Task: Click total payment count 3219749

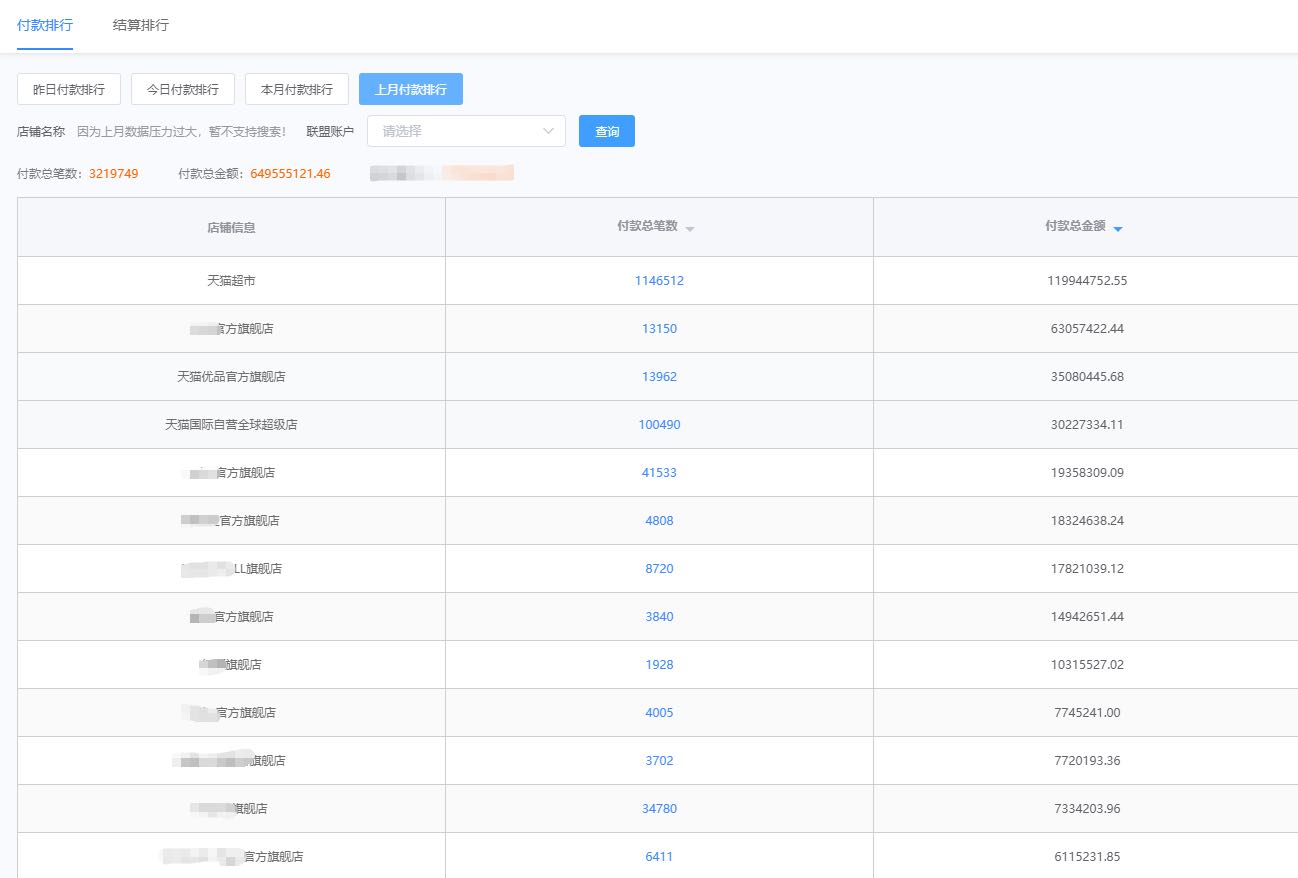Action: [x=114, y=174]
